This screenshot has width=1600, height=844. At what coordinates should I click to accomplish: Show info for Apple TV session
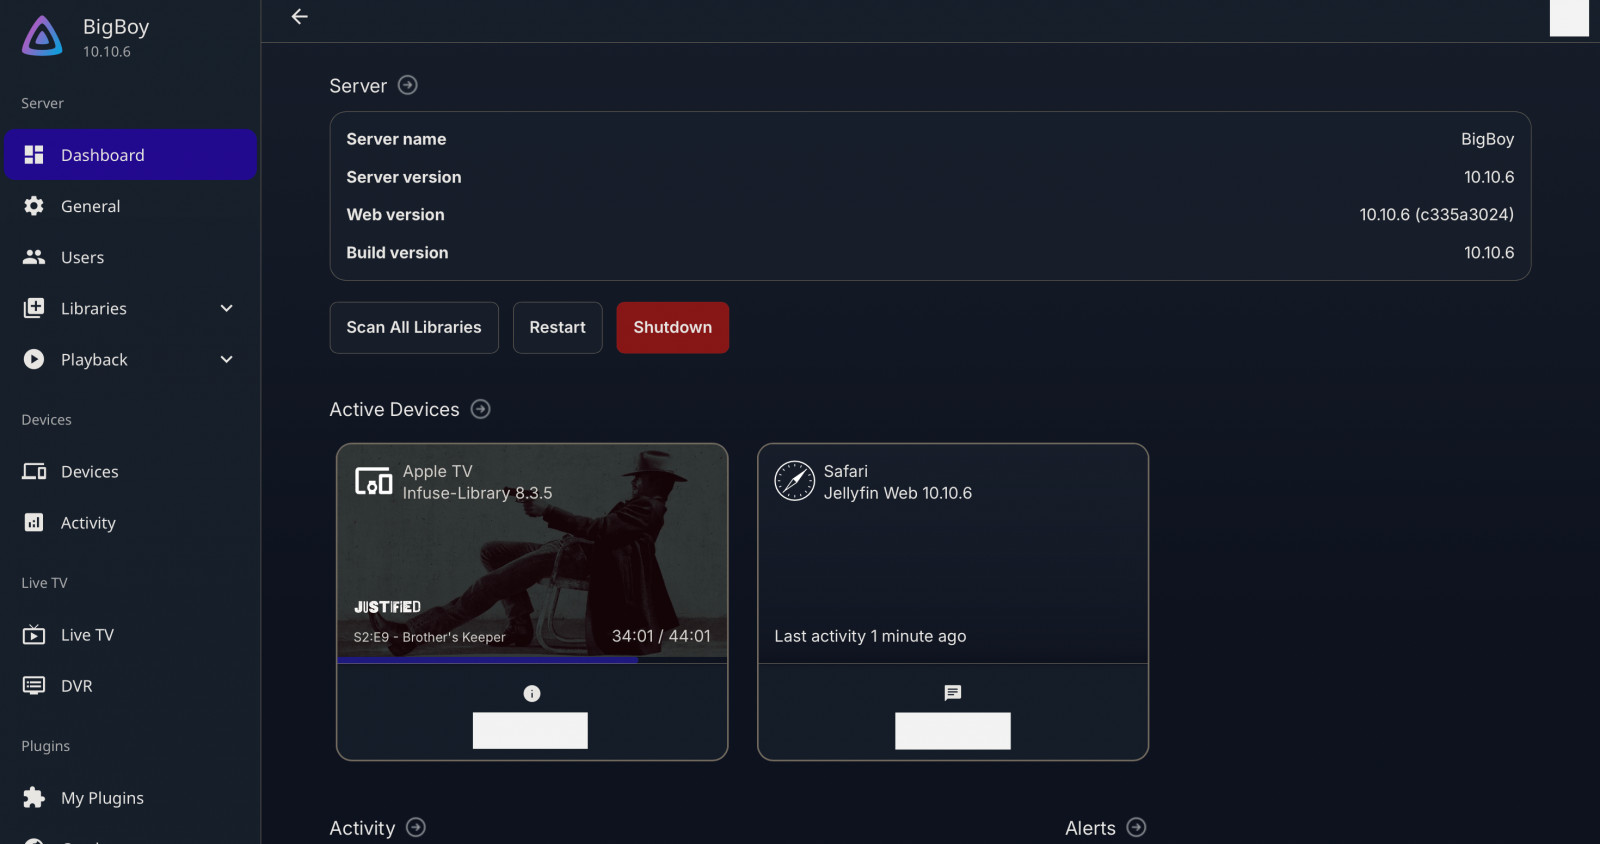coord(532,693)
